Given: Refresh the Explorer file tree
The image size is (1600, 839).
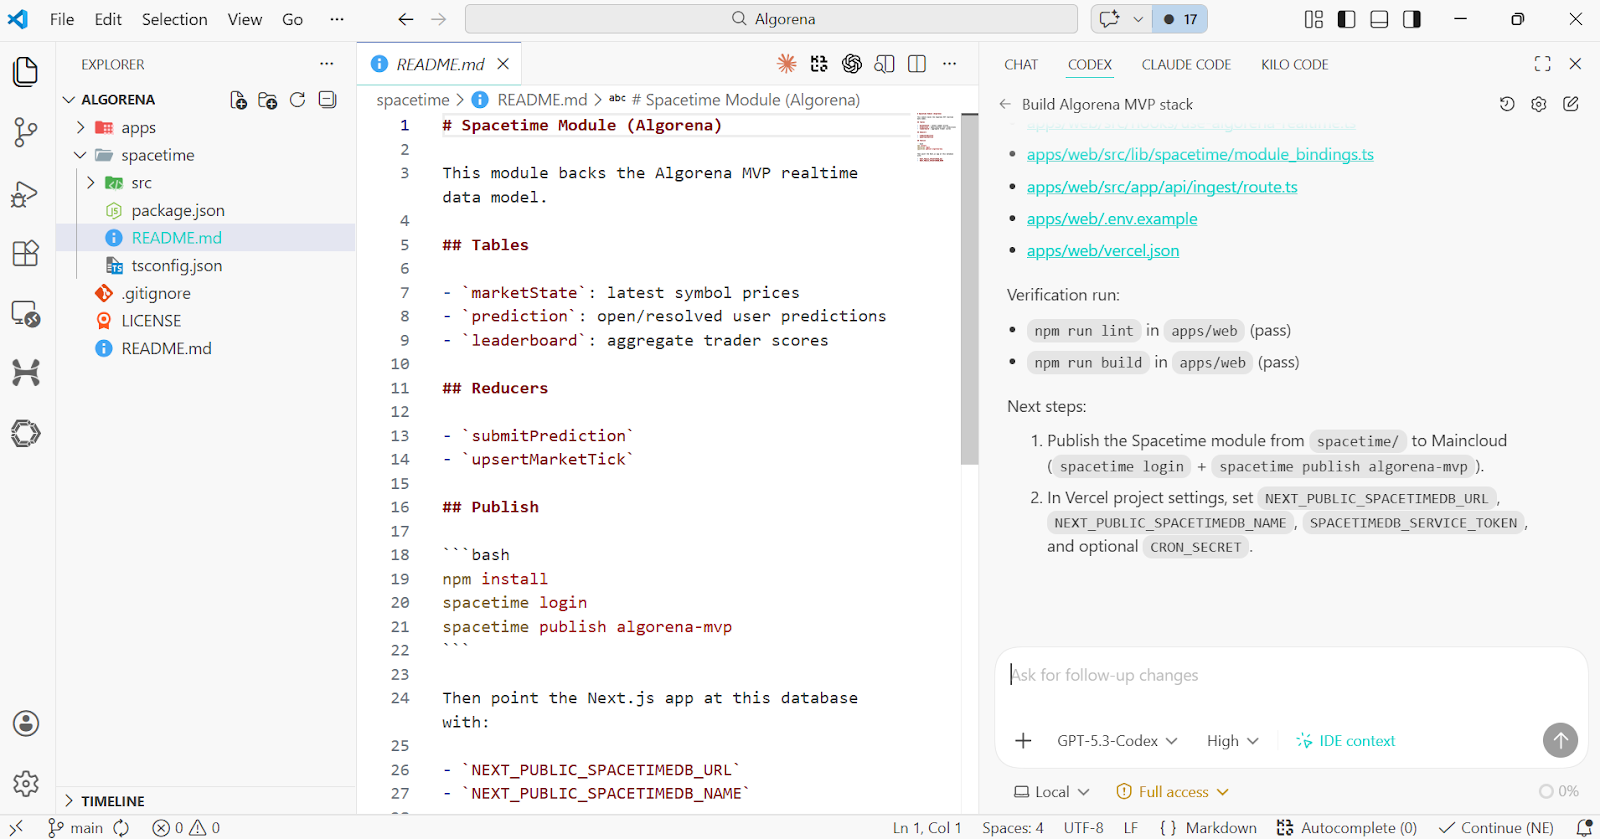Looking at the screenshot, I should 297,100.
